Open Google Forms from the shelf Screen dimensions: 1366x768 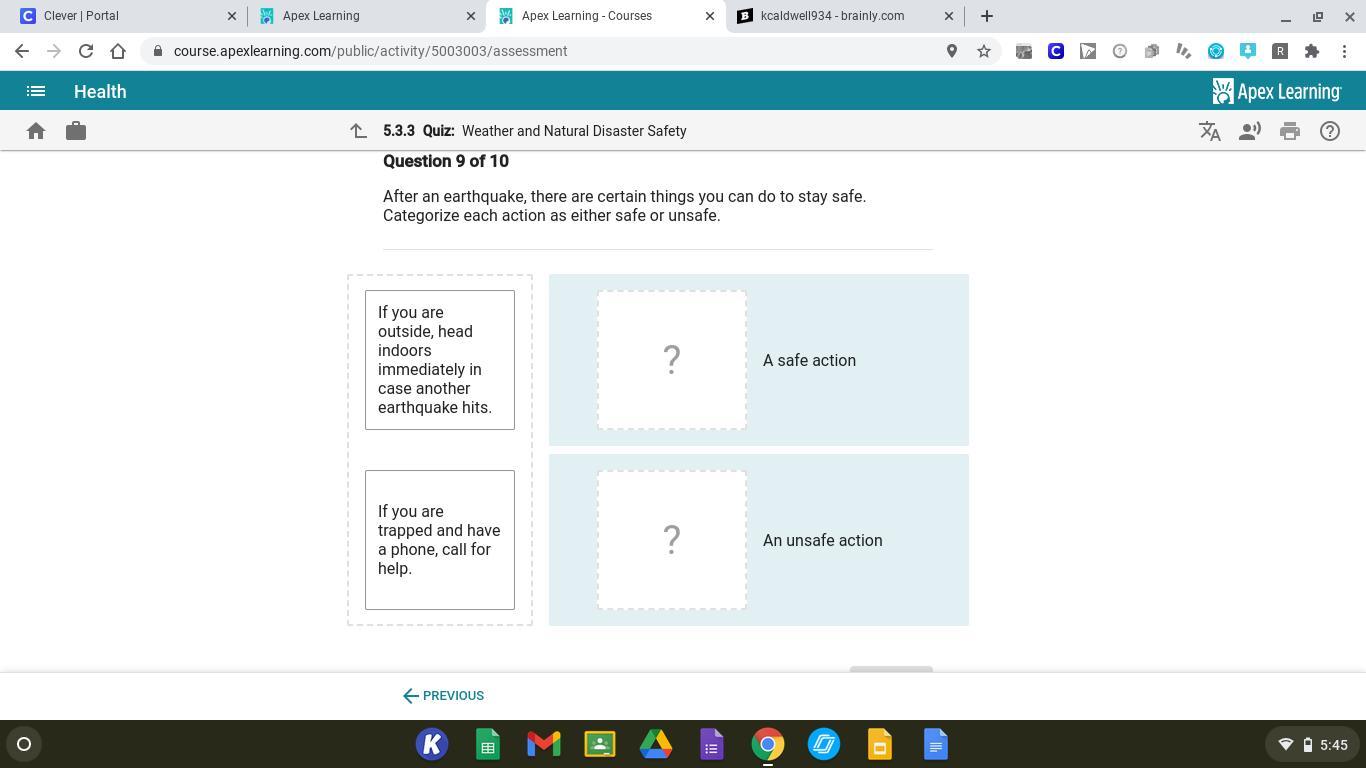[x=712, y=744]
